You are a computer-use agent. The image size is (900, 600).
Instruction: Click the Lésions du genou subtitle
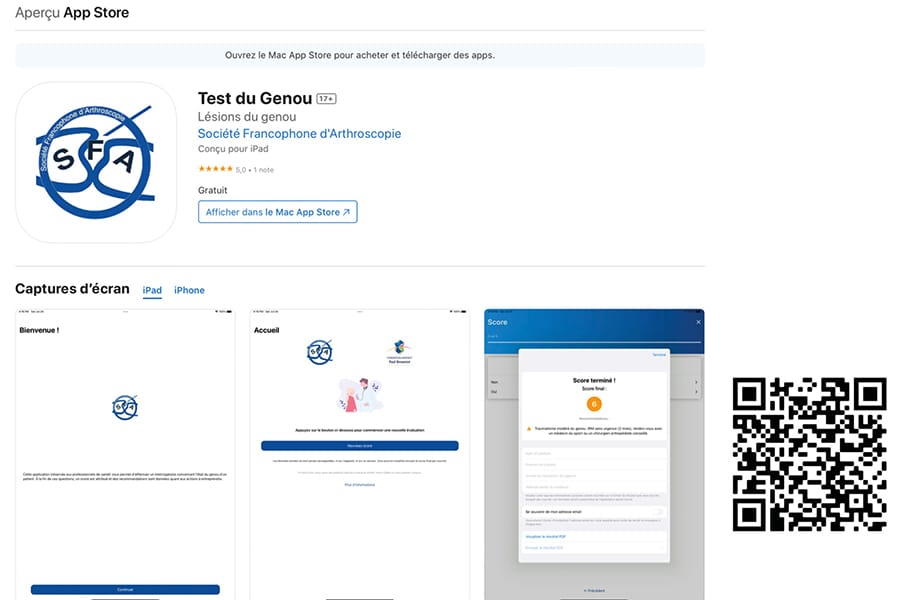247,117
